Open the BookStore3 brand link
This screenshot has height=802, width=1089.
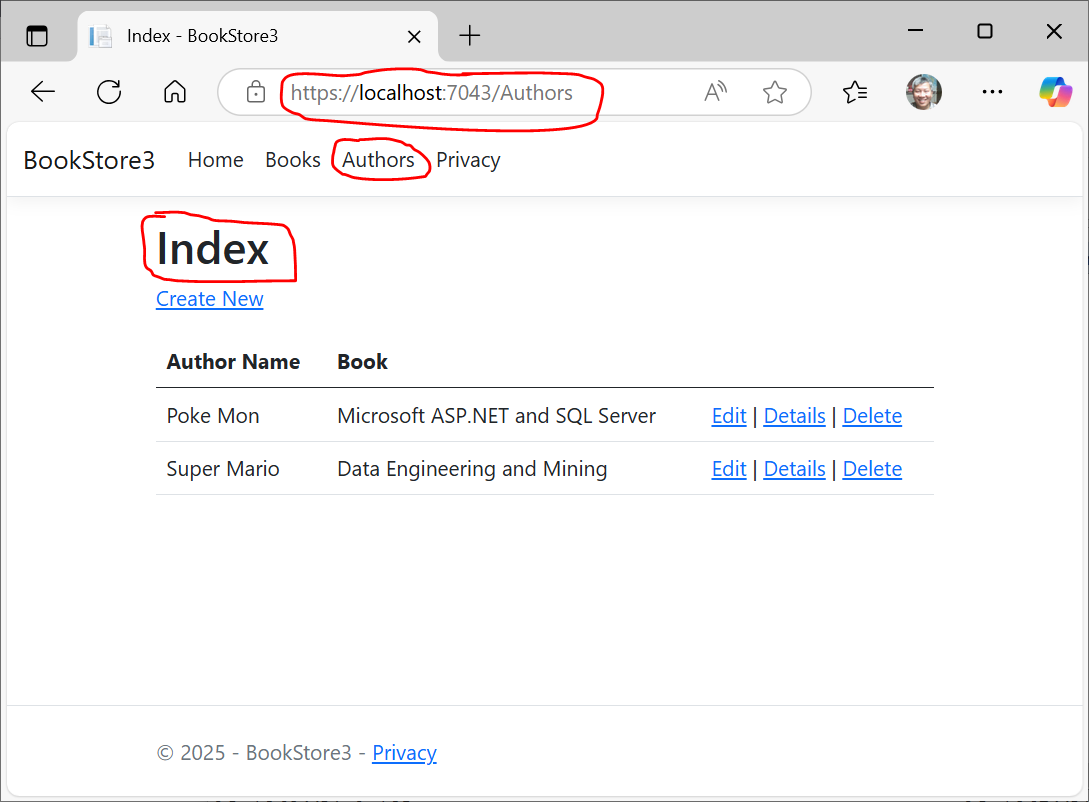click(x=89, y=160)
